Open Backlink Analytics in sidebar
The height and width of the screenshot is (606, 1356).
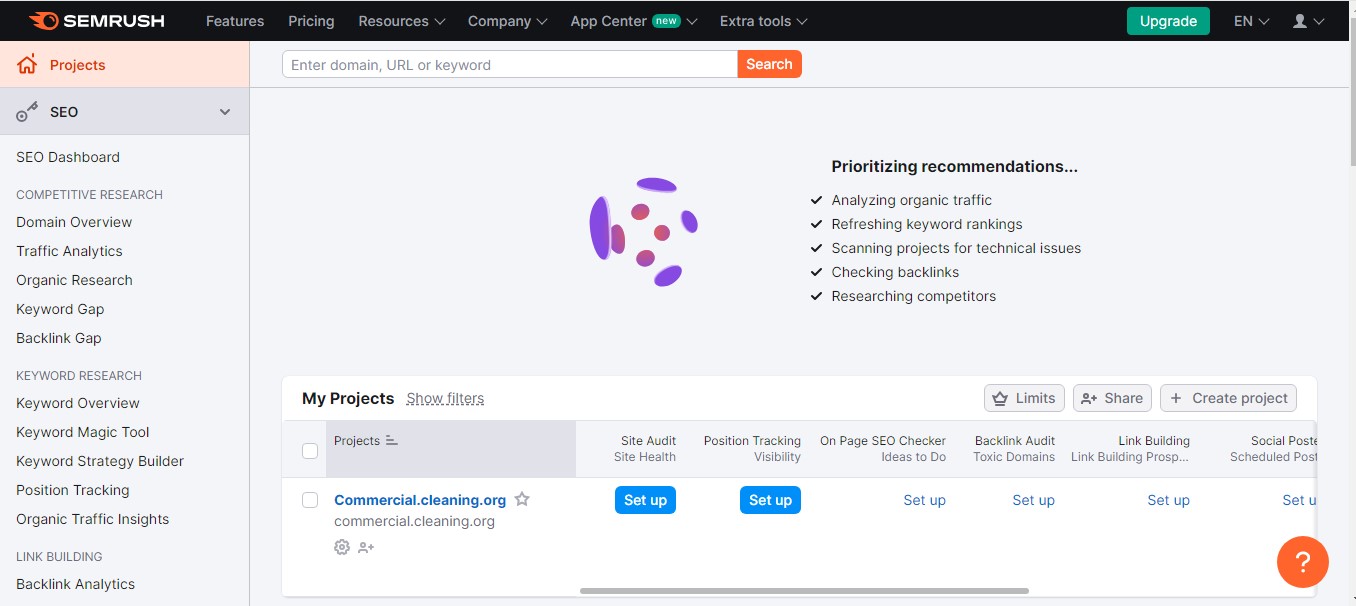click(x=75, y=584)
